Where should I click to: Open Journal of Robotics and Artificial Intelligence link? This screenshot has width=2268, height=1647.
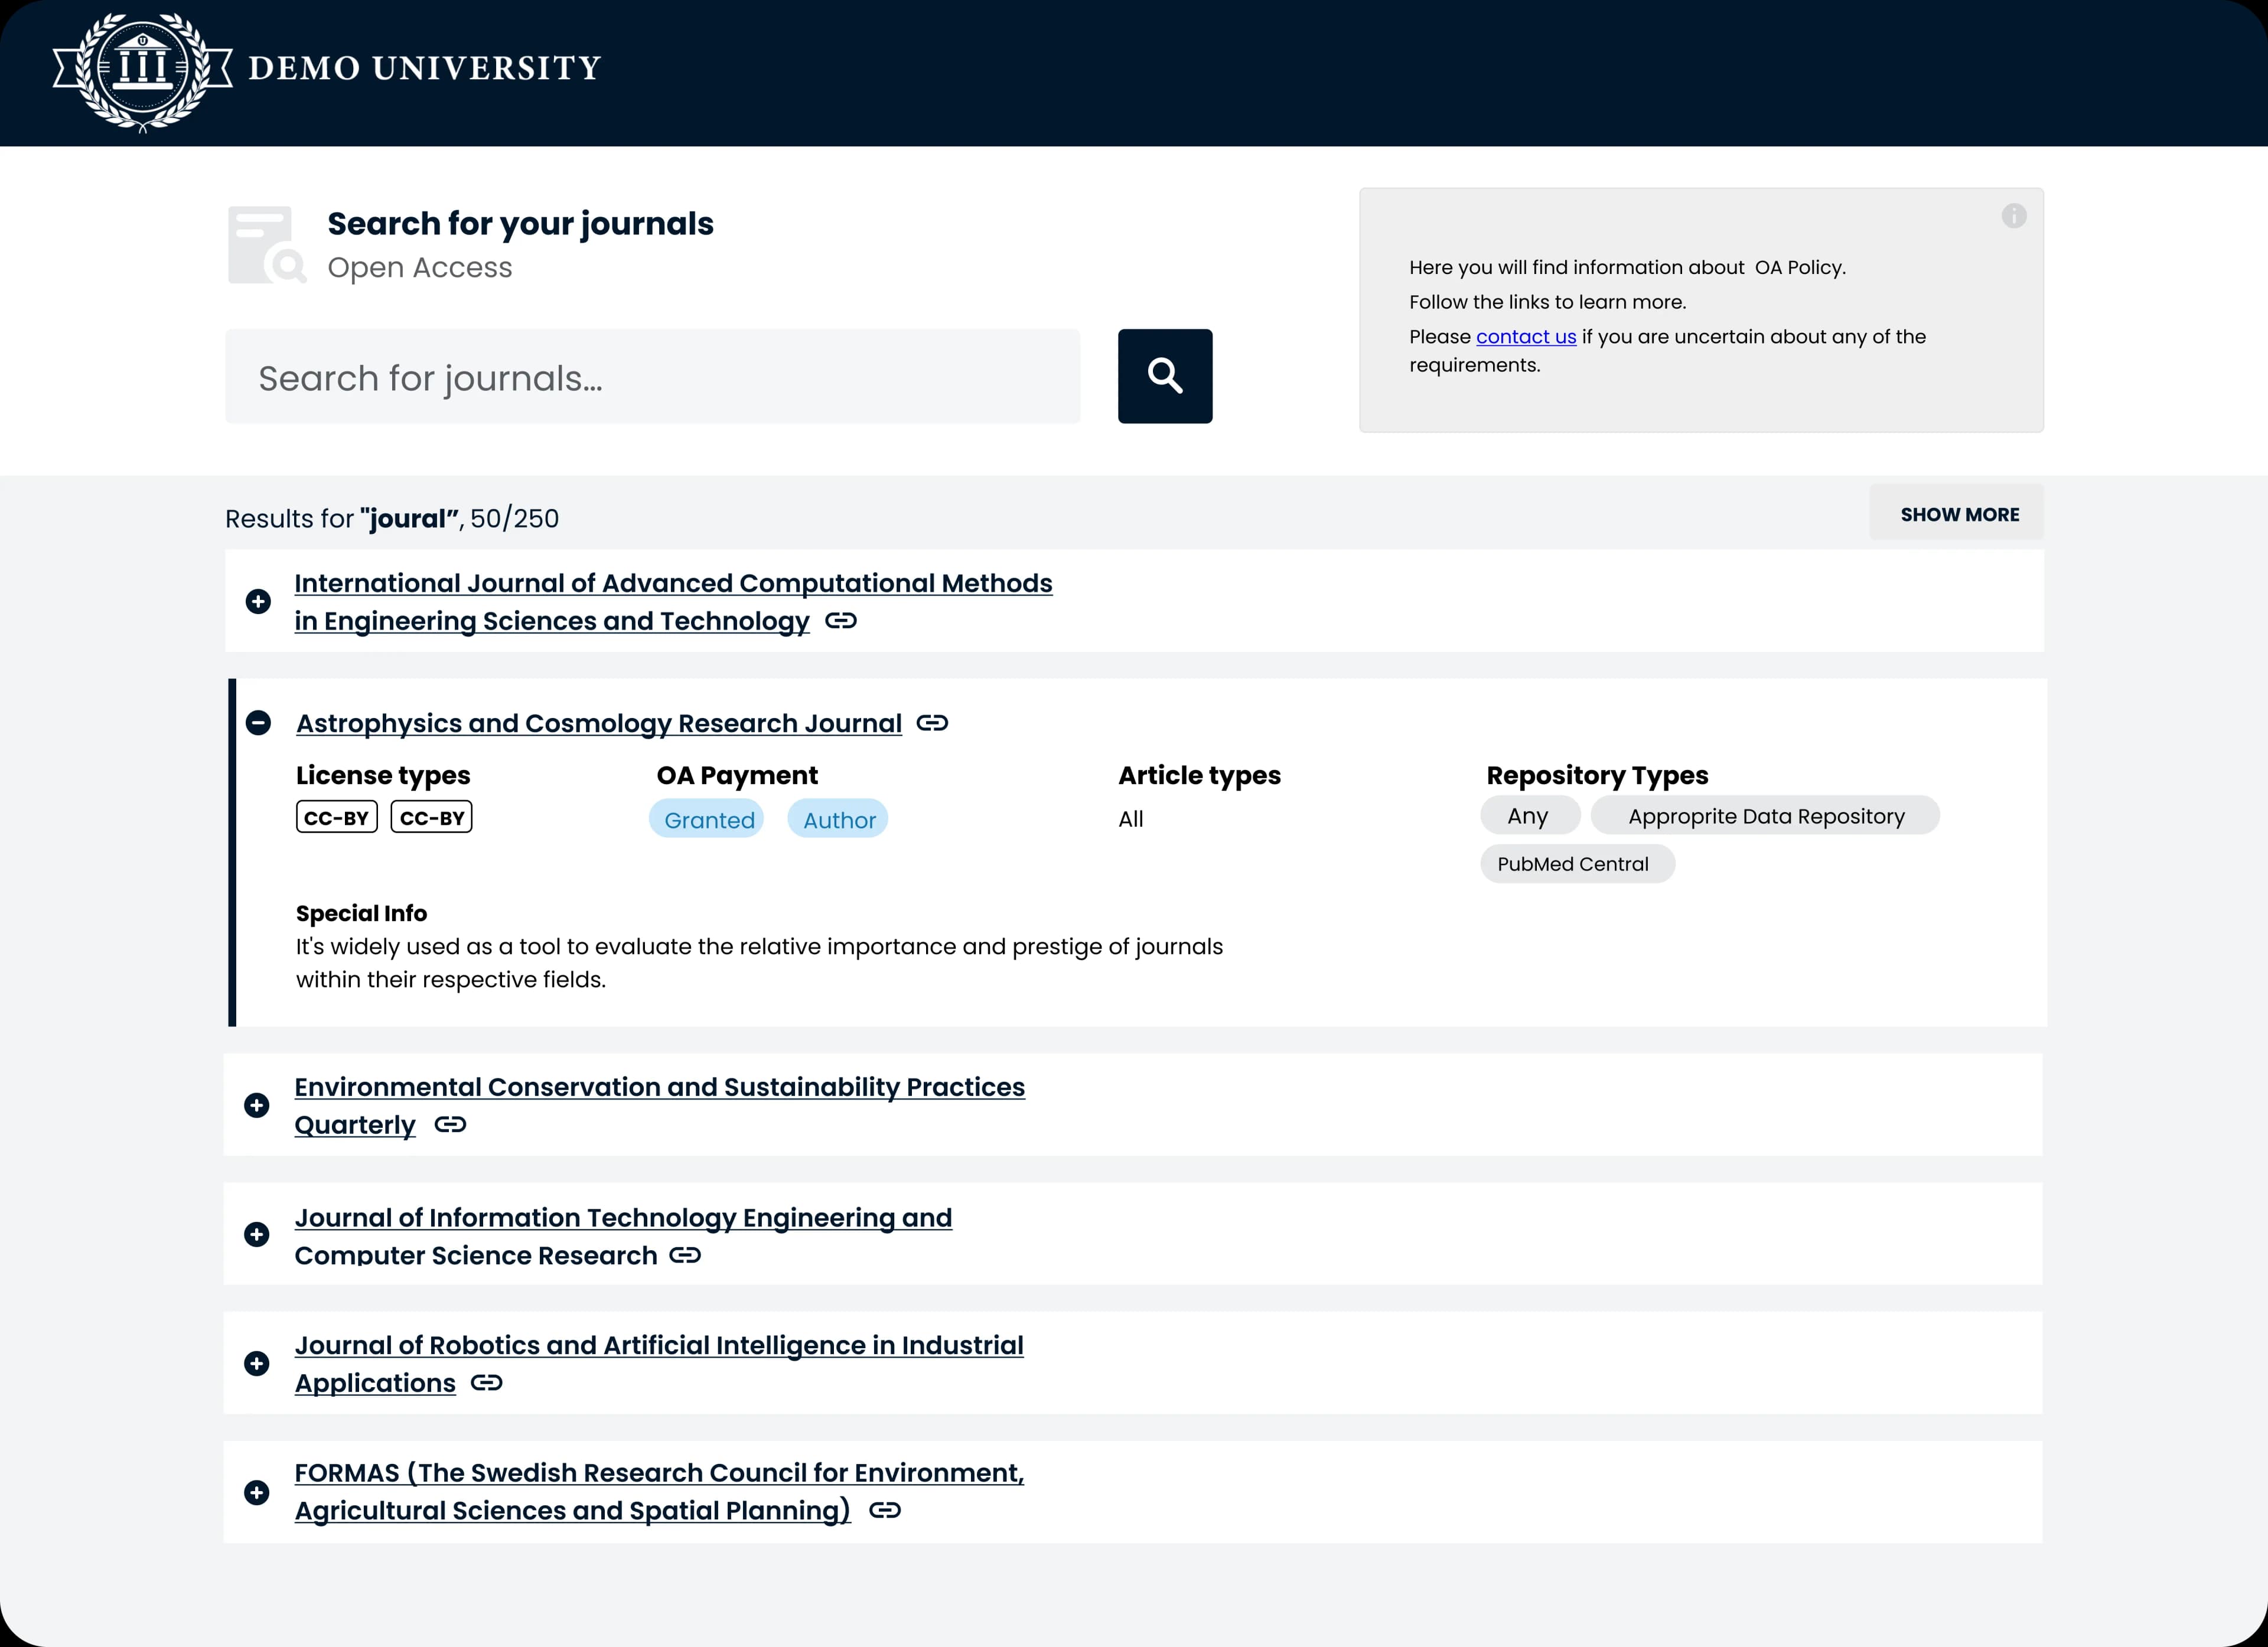(x=659, y=1364)
